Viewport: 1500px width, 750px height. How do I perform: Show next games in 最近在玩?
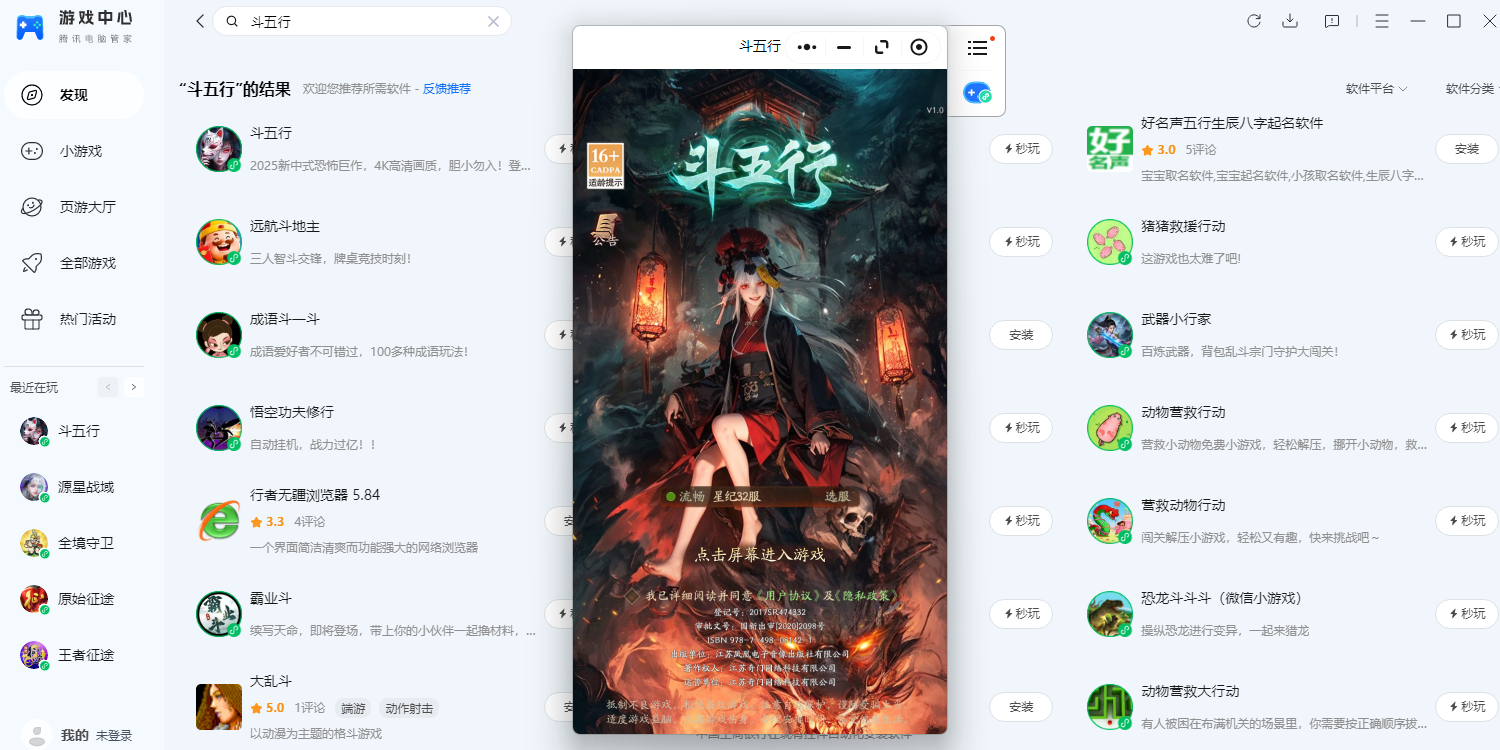click(x=134, y=387)
